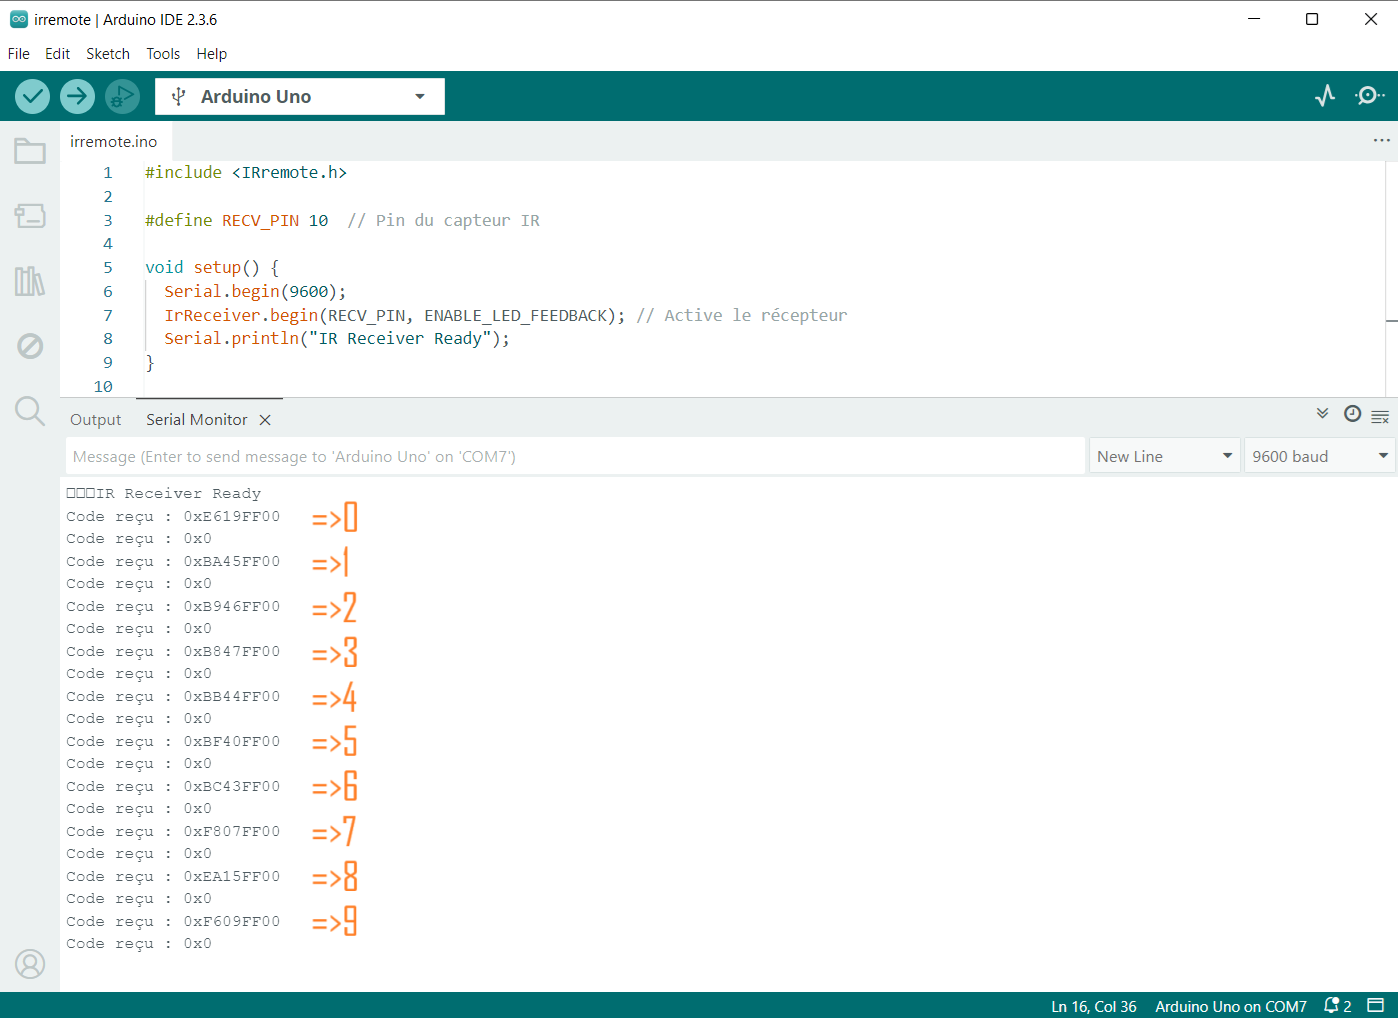Click serial output line 0xF807FF00
The width and height of the screenshot is (1398, 1018).
[x=173, y=831]
